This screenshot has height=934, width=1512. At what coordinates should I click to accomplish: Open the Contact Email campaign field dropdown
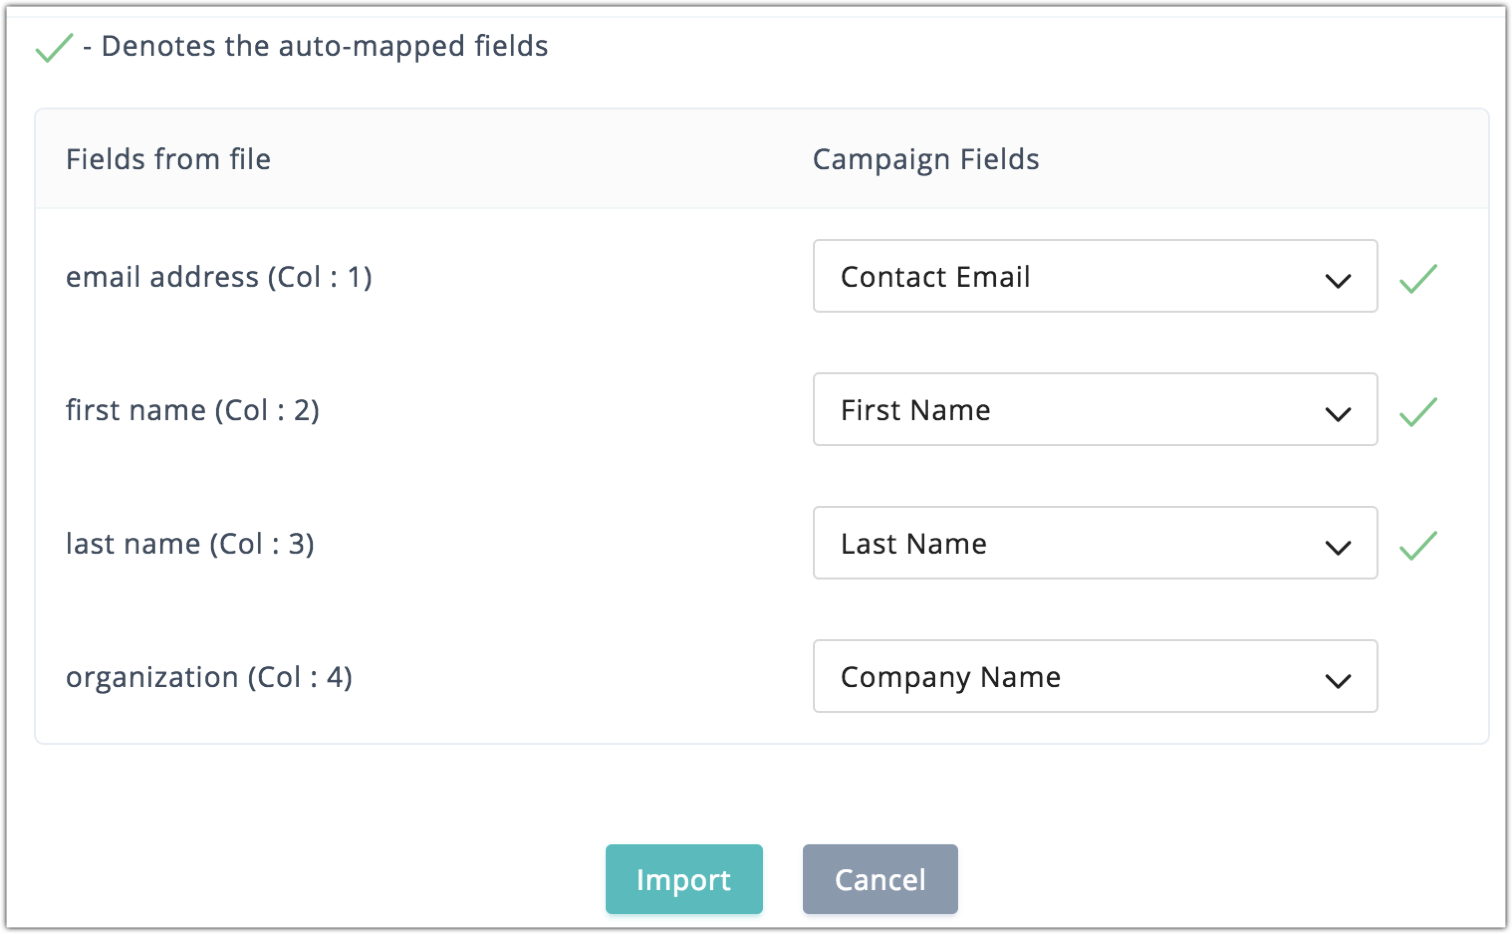point(1094,276)
